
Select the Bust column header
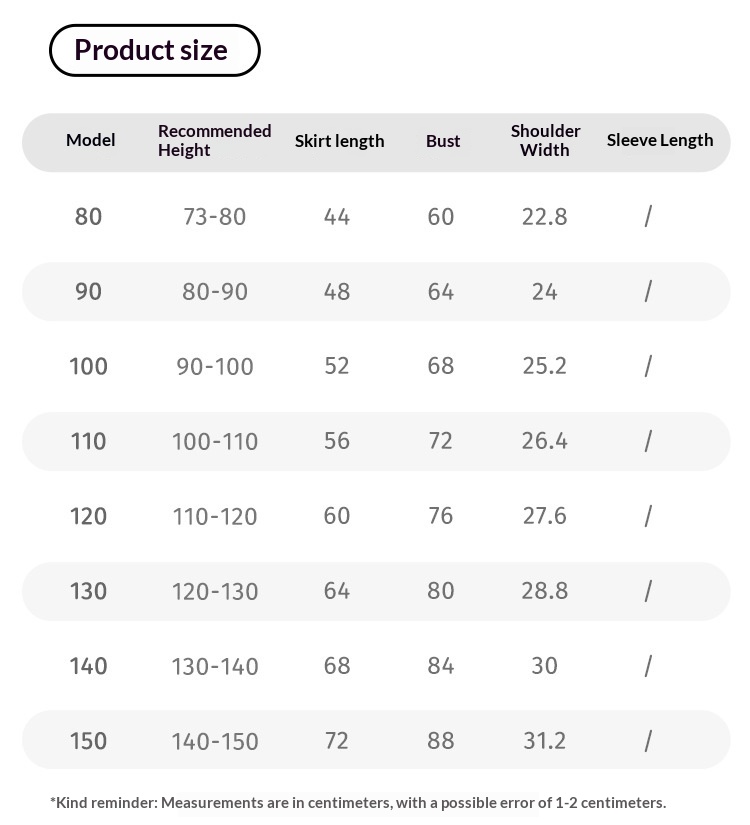[x=443, y=141]
